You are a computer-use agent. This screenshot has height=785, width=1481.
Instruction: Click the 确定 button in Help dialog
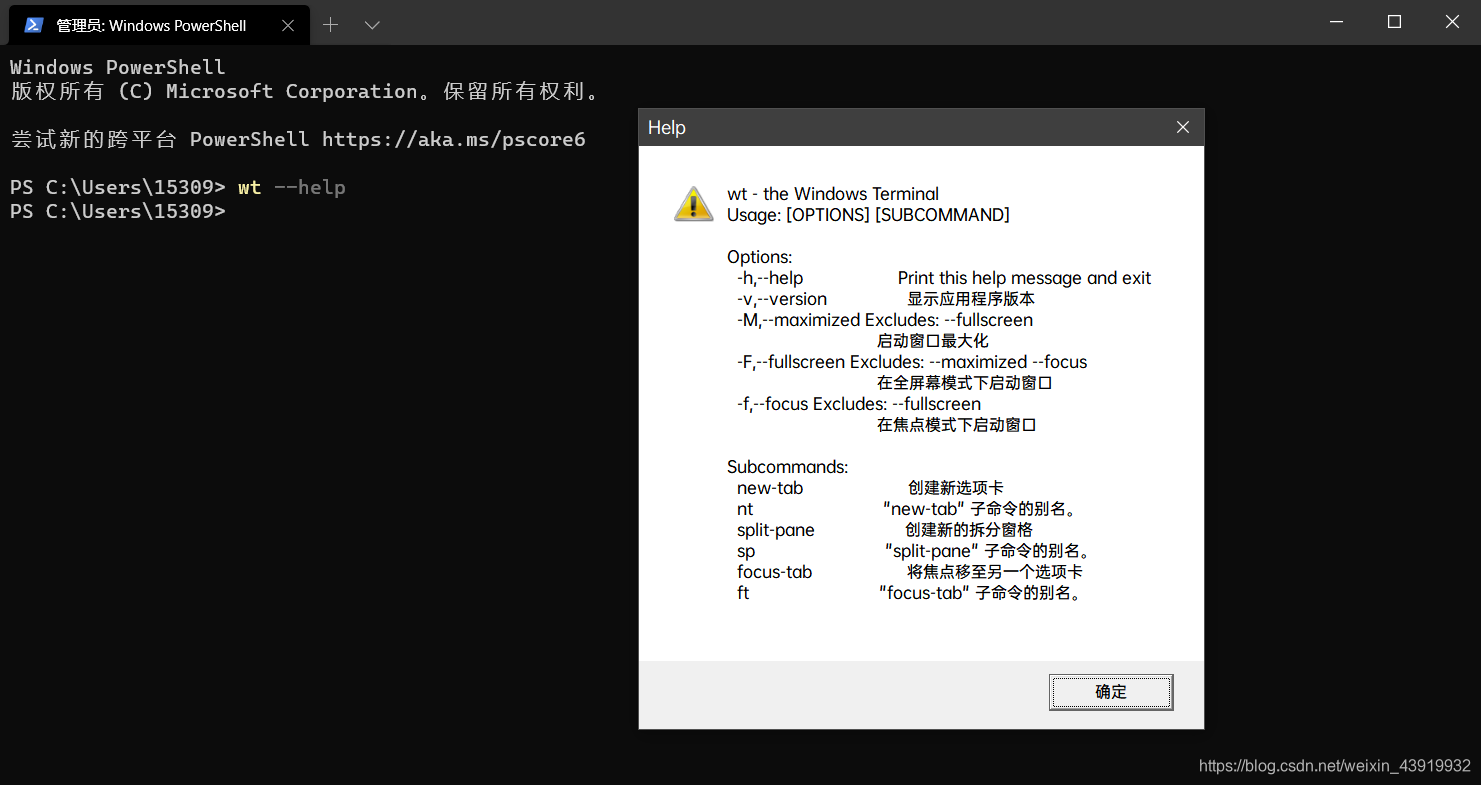tap(1111, 692)
